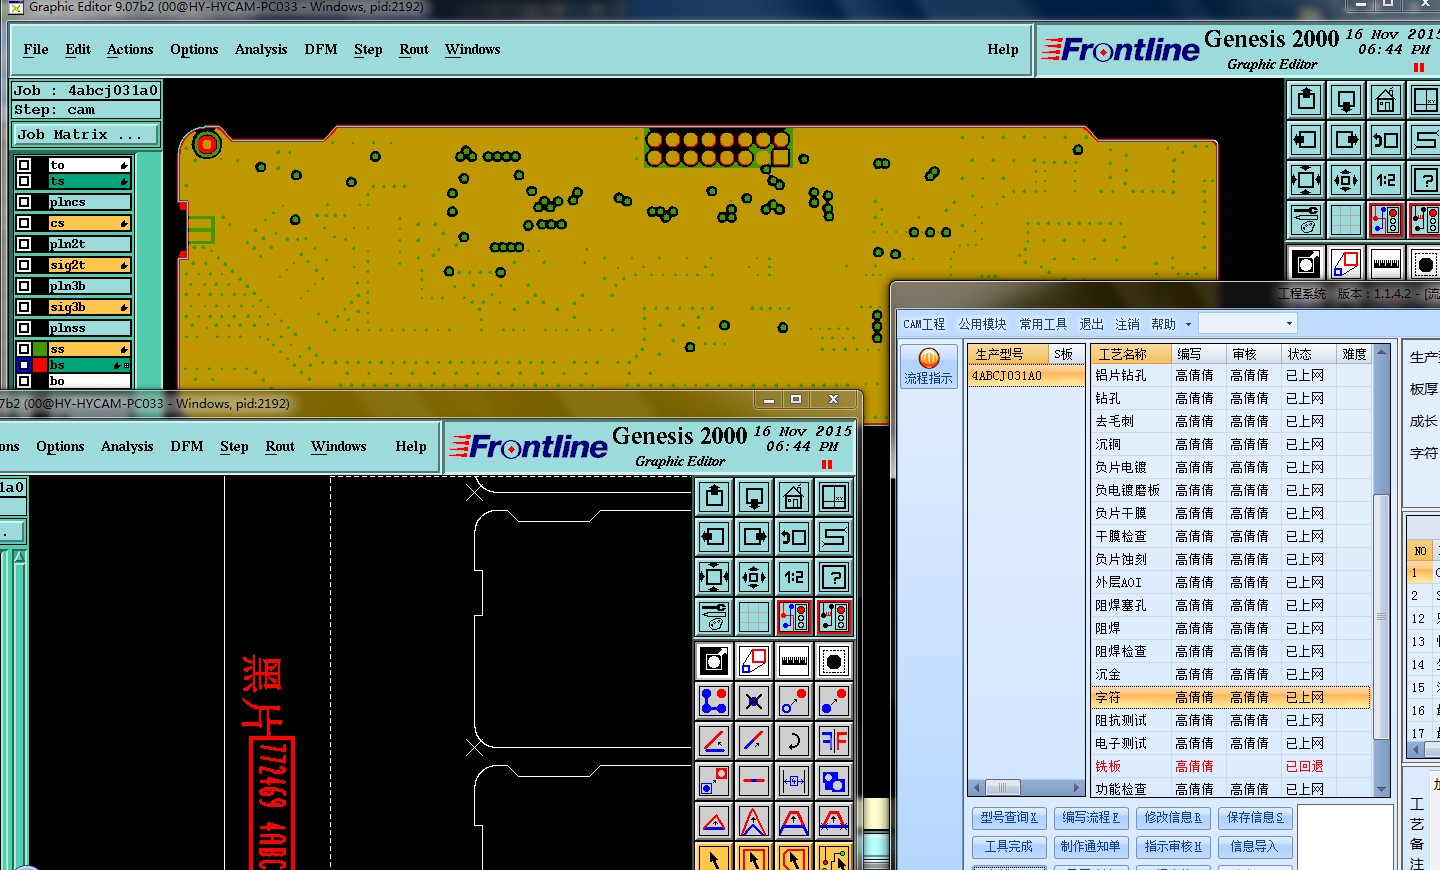Toggle the 'pln2t' layer checkbox
The height and width of the screenshot is (870, 1440).
24,244
